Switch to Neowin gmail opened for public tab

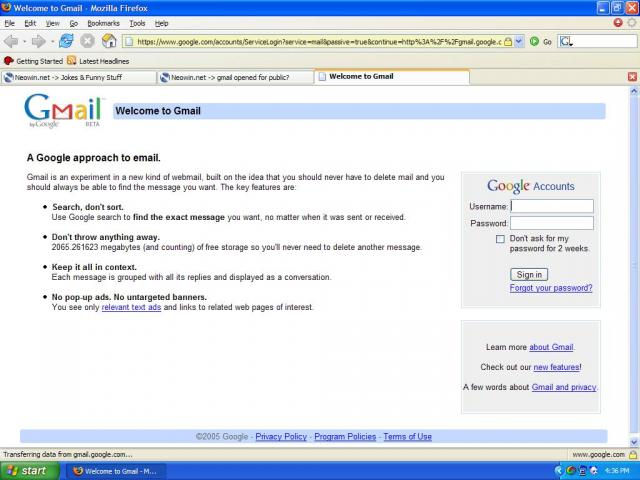tap(235, 77)
